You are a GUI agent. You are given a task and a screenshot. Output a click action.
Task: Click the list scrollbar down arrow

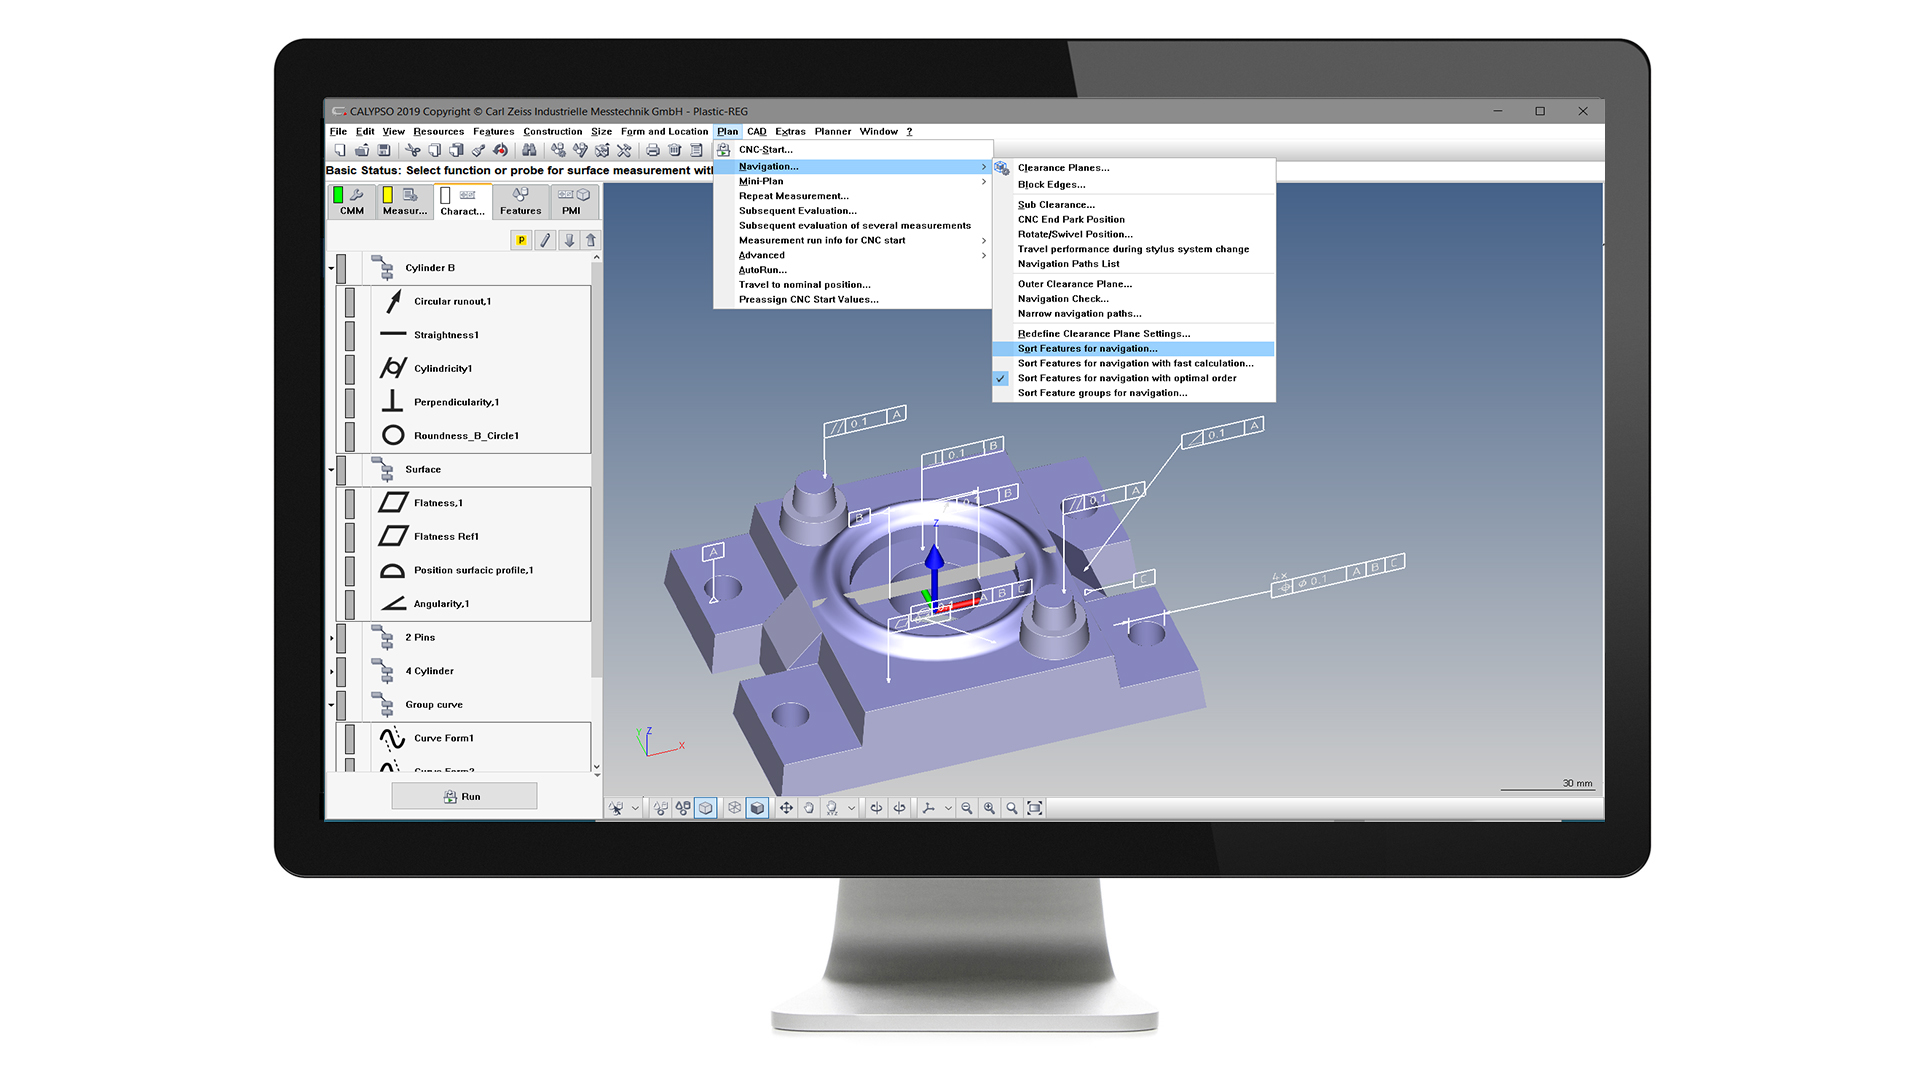pos(596,768)
